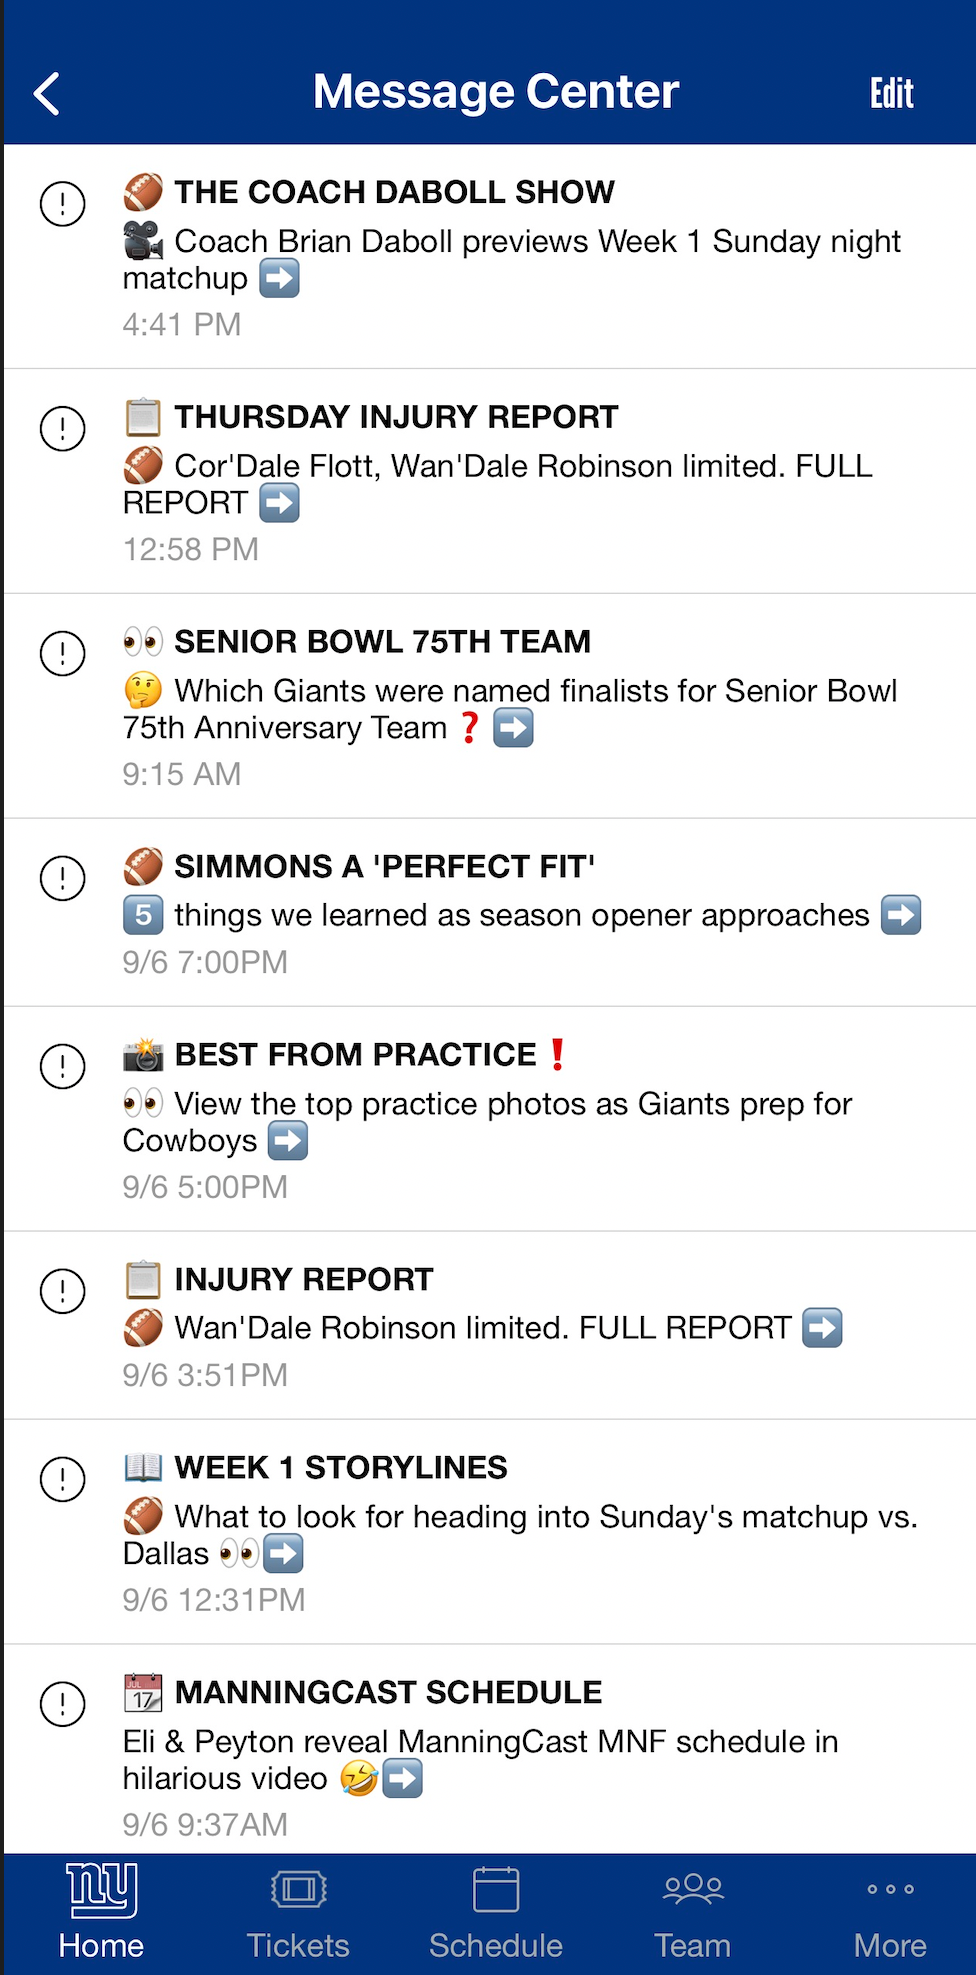
Task: Open the More options tab
Action: [890, 1912]
